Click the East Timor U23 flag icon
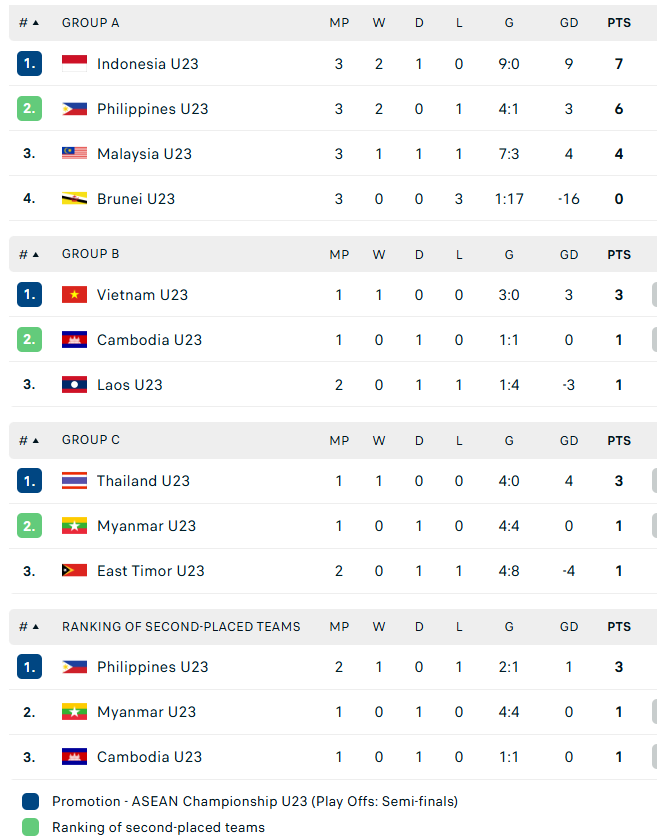Screen dimensions: 657x839 coord(74,570)
